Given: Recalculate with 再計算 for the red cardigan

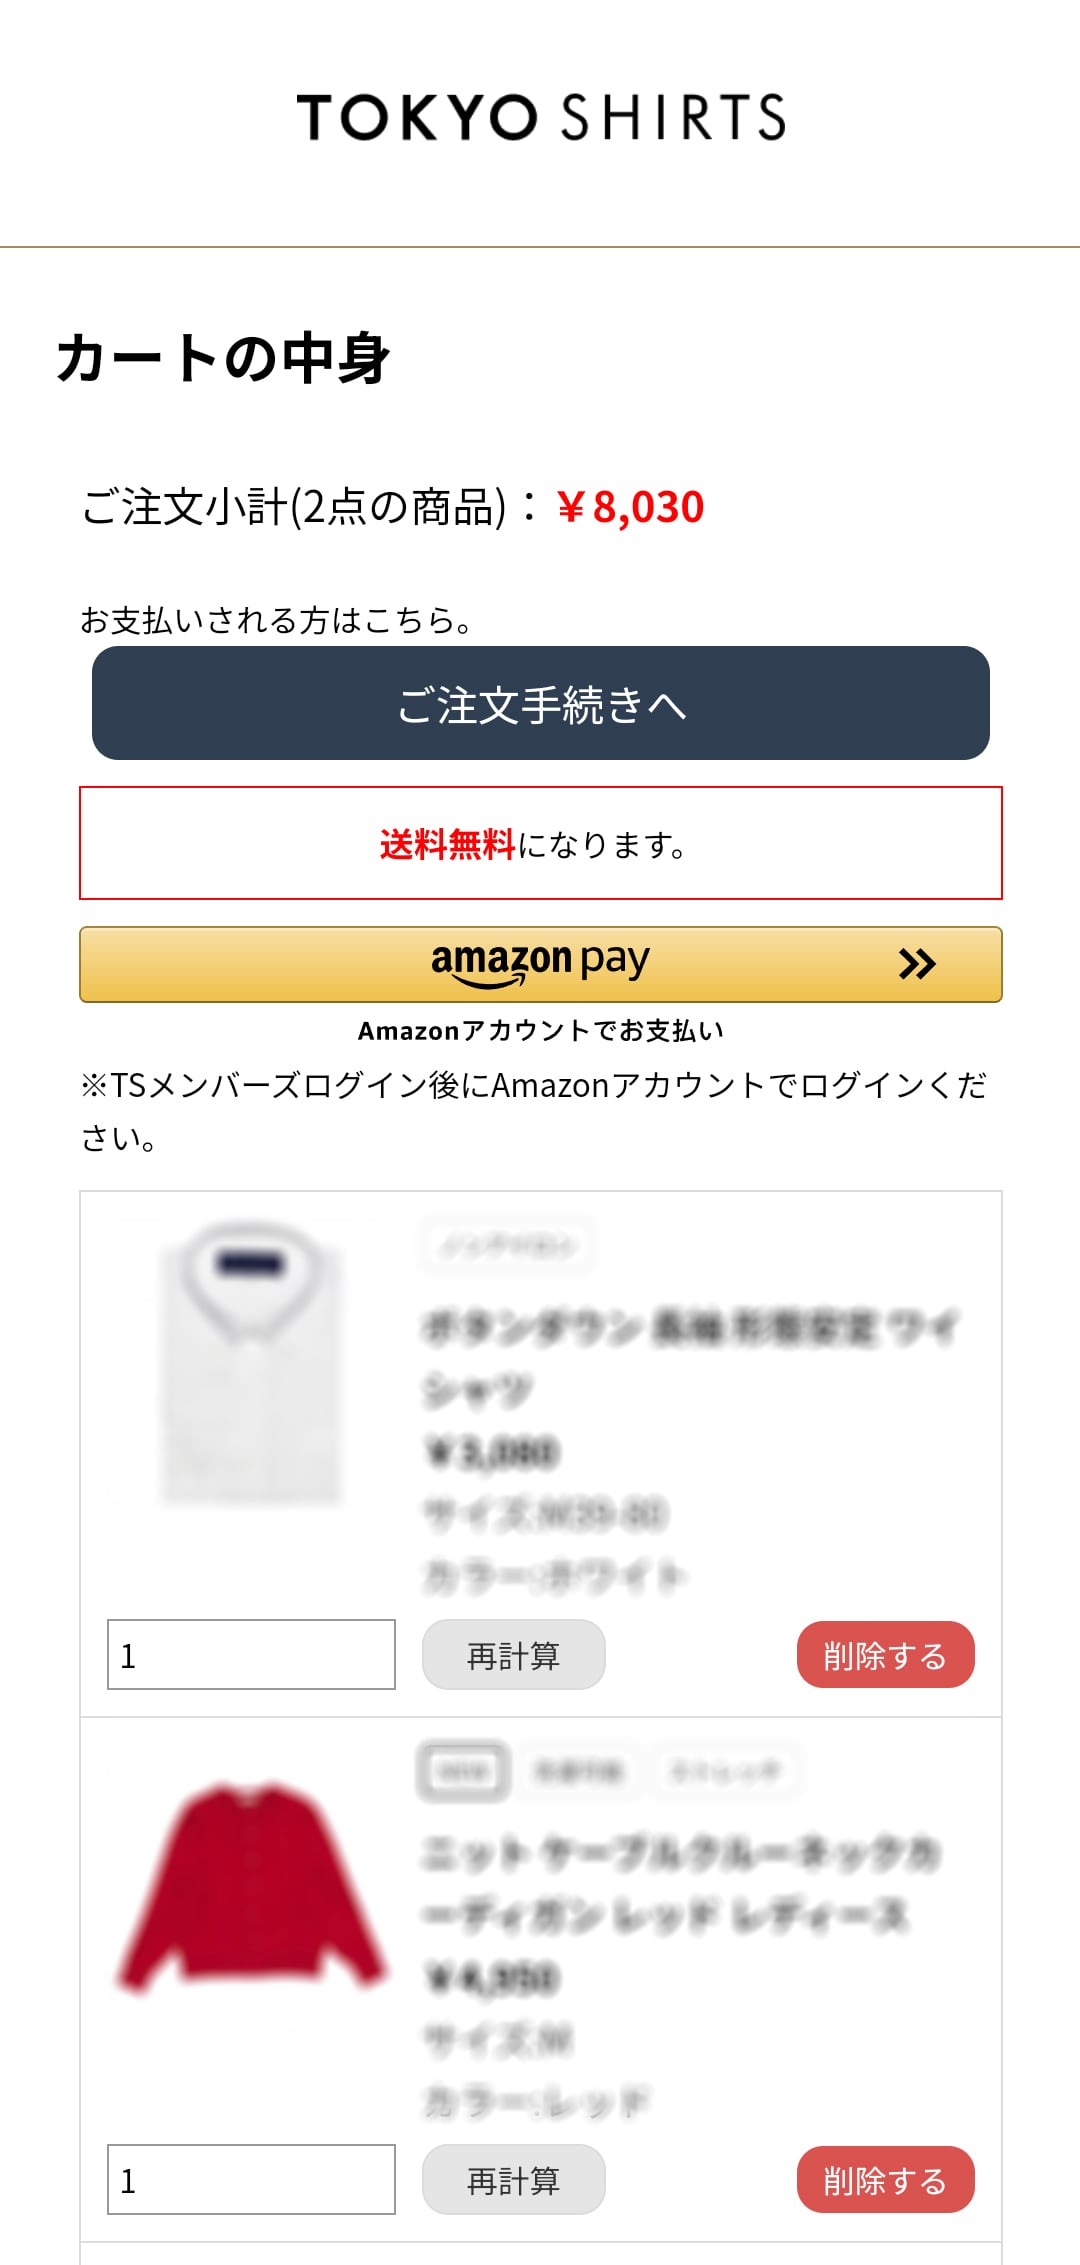Looking at the screenshot, I should coord(514,2180).
